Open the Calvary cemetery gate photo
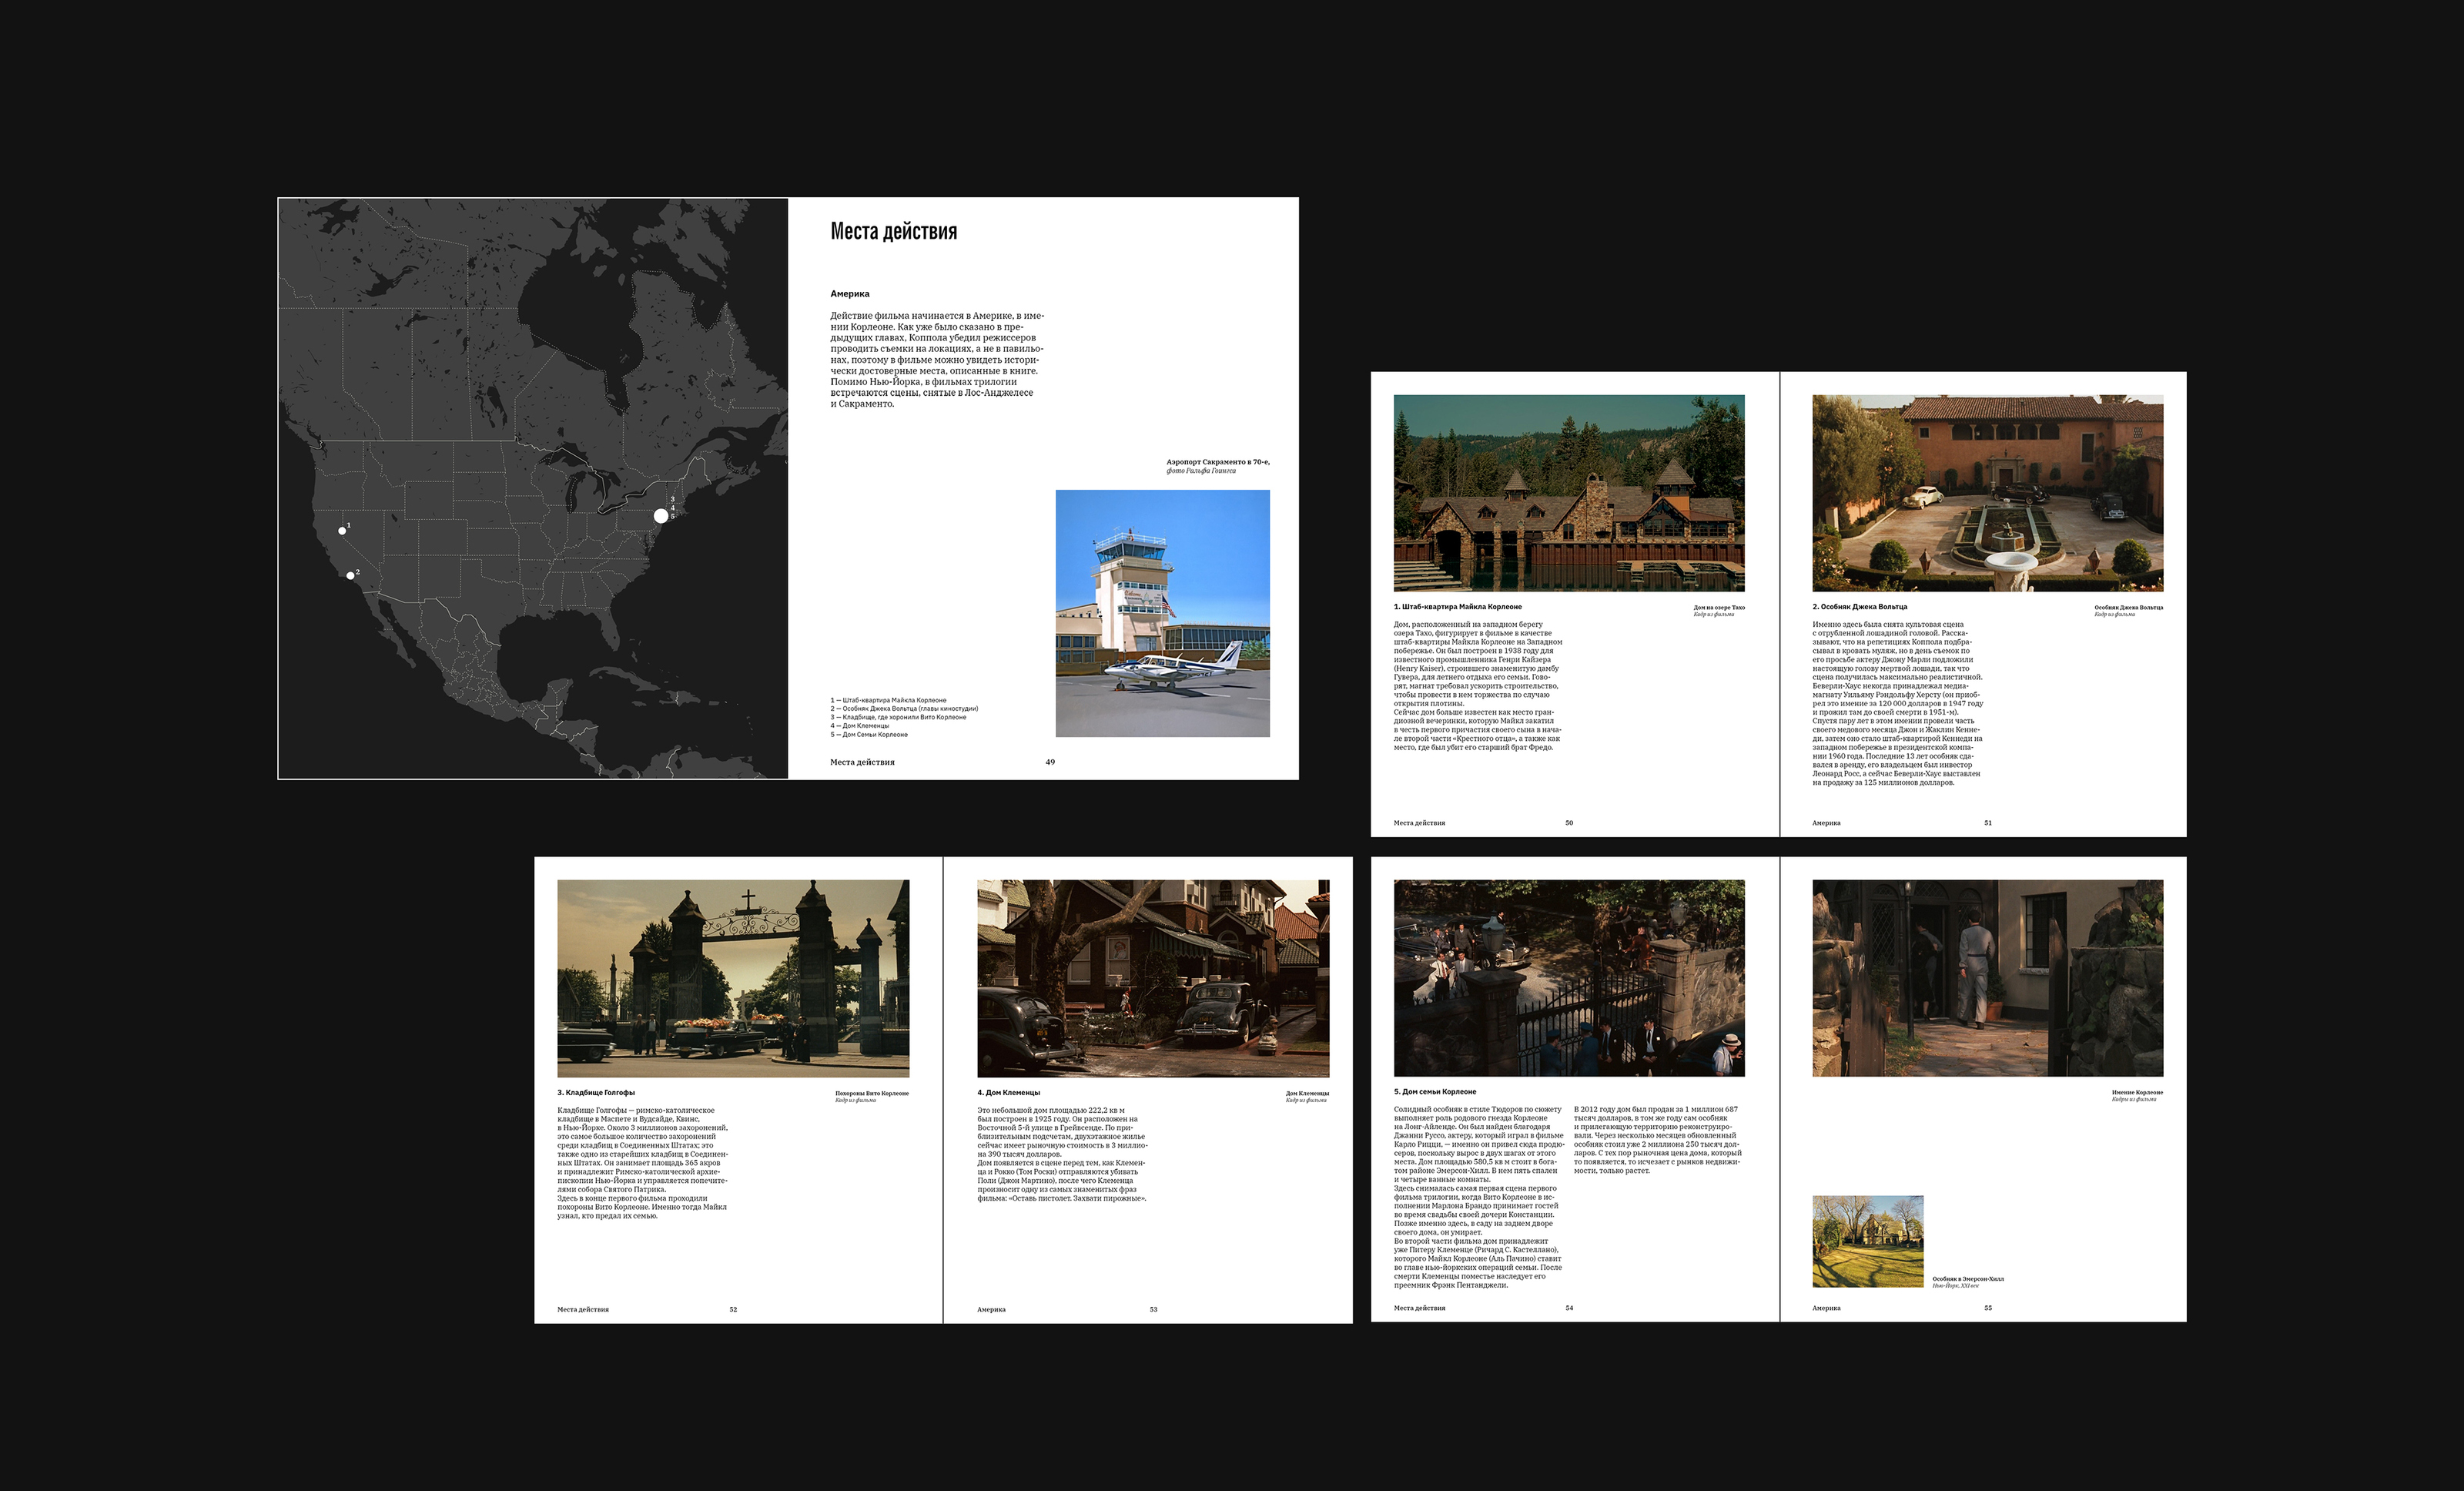 click(733, 978)
